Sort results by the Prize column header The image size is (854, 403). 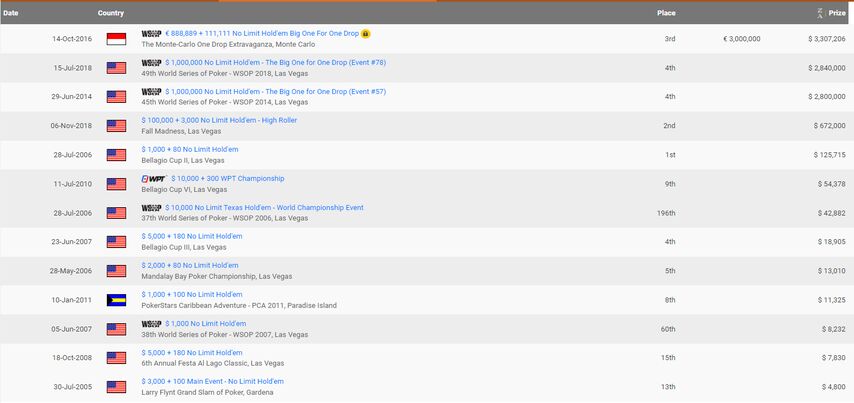tap(837, 13)
